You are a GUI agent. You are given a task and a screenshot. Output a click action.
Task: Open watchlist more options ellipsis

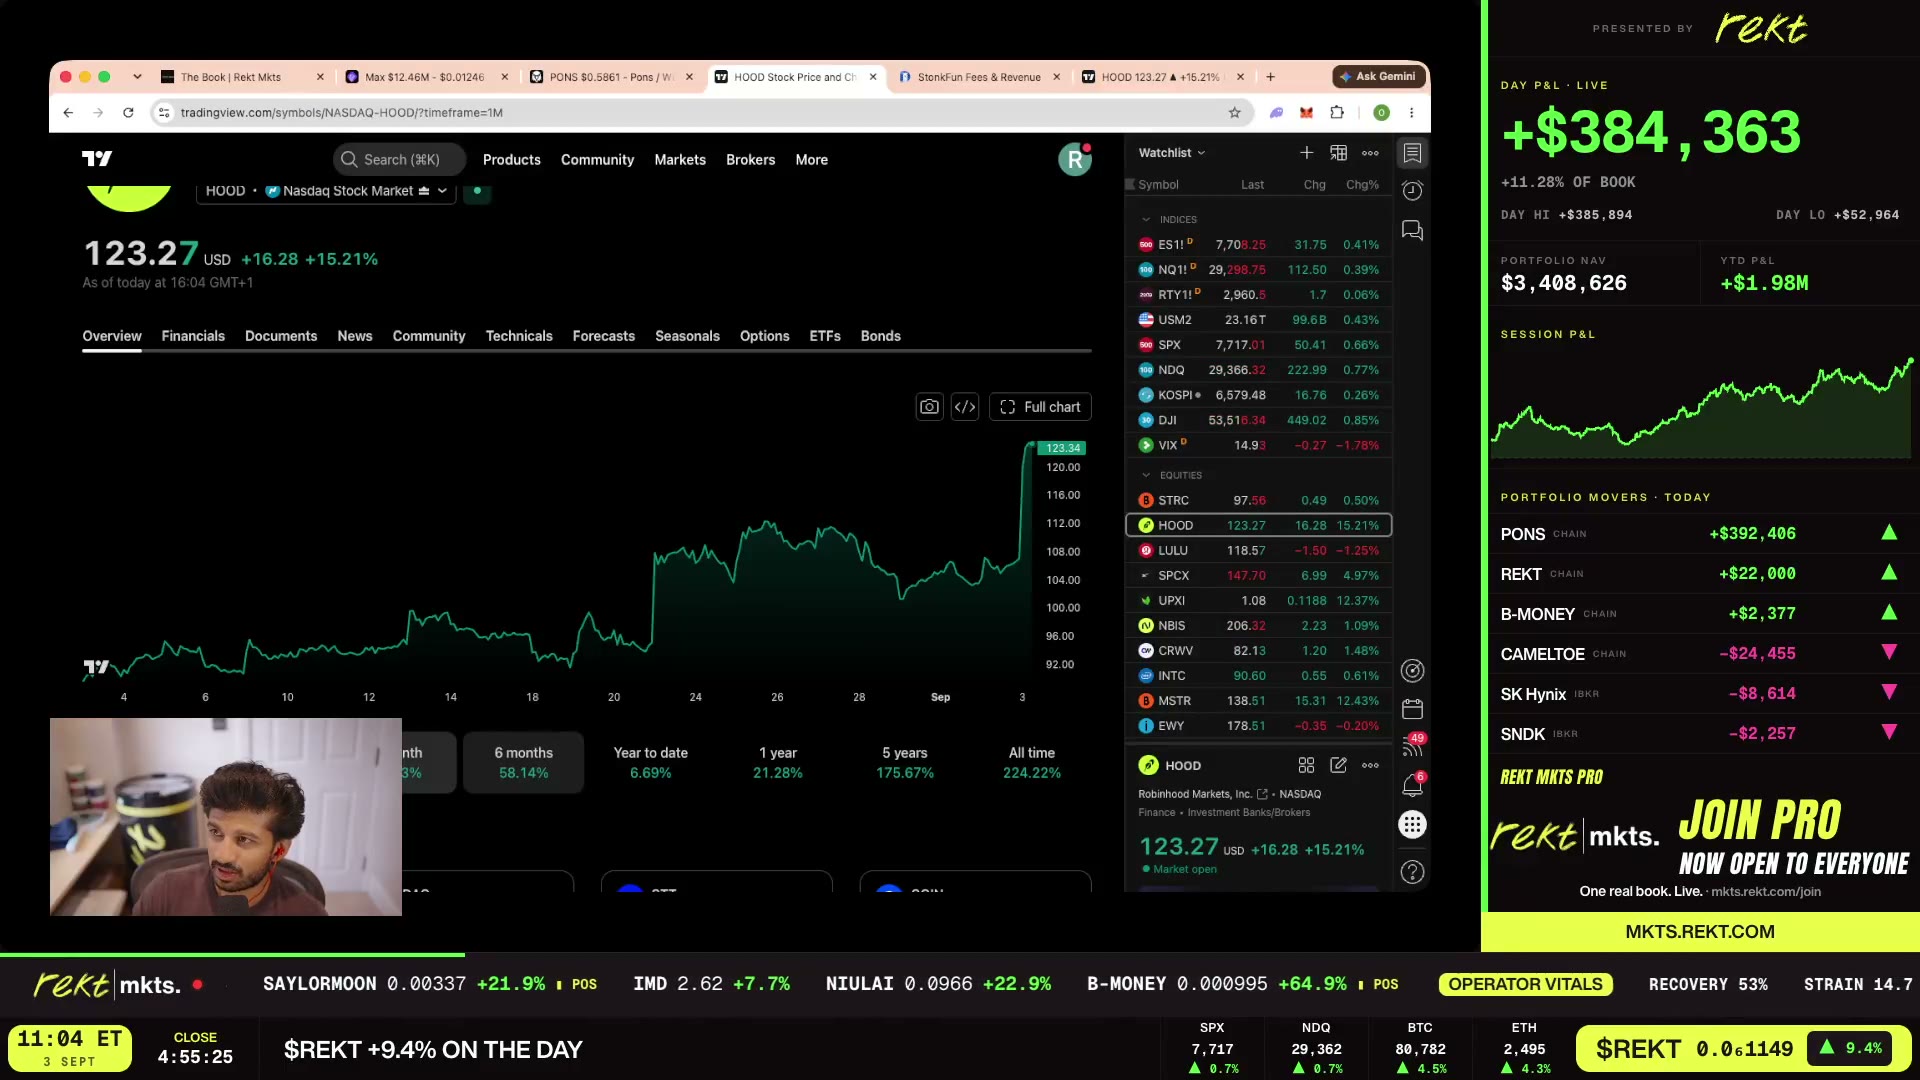1370,153
